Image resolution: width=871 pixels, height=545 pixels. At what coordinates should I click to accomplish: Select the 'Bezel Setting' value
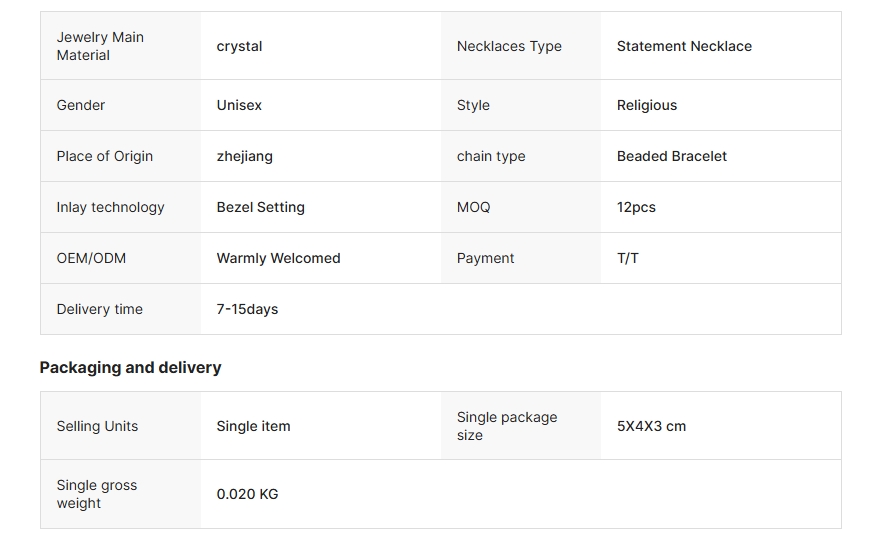(261, 207)
